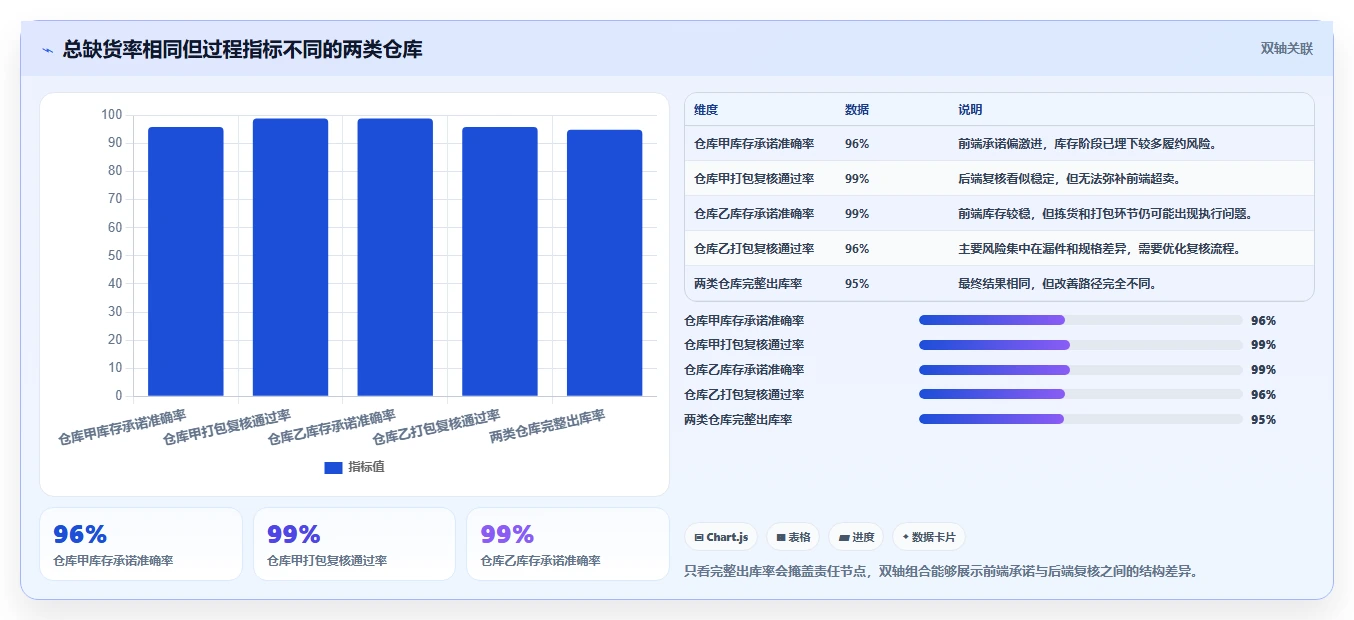1354x620 pixels.
Task: Click the 仓库甲库存承诺准确率 chart bar
Action: tap(186, 261)
